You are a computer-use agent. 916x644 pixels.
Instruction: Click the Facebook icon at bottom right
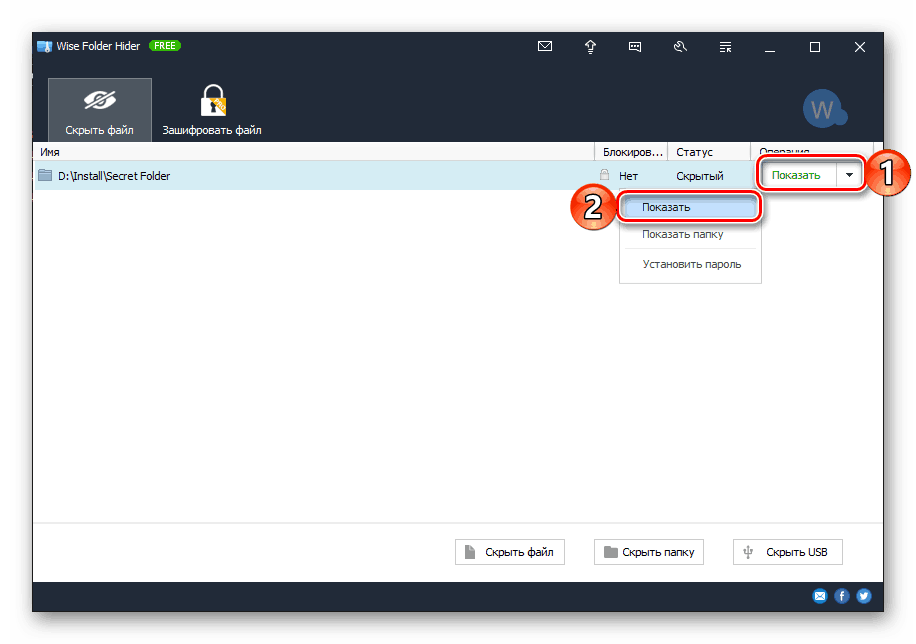842,595
